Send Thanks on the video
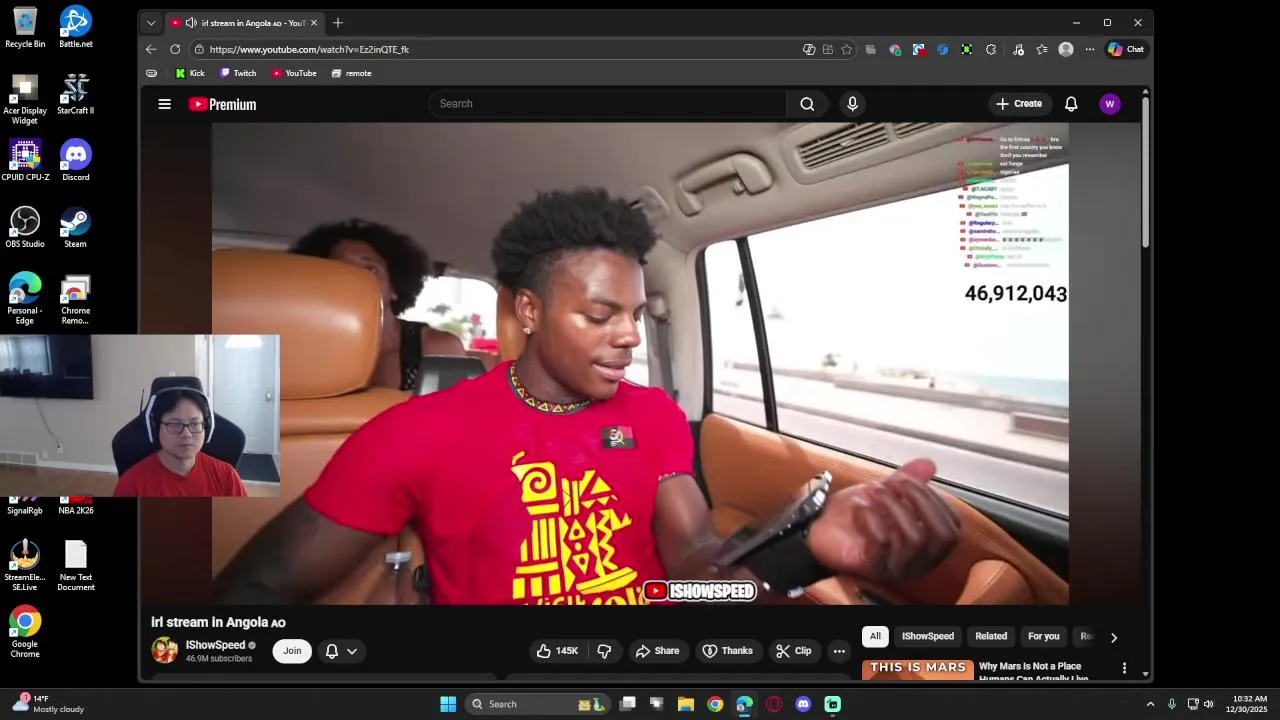This screenshot has width=1280, height=720. pyautogui.click(x=727, y=651)
